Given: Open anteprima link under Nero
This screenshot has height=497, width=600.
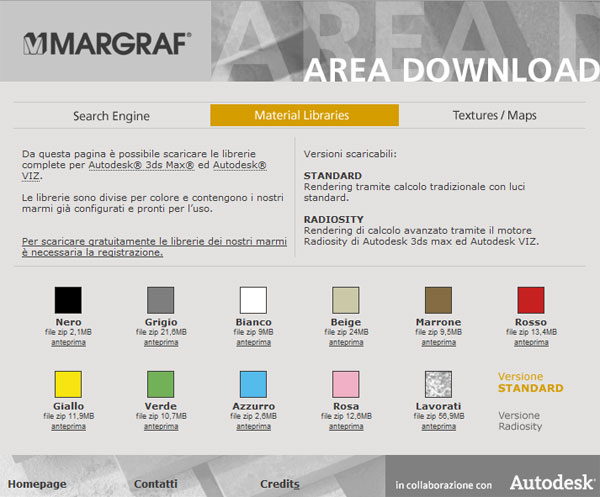Looking at the screenshot, I should (x=68, y=342).
